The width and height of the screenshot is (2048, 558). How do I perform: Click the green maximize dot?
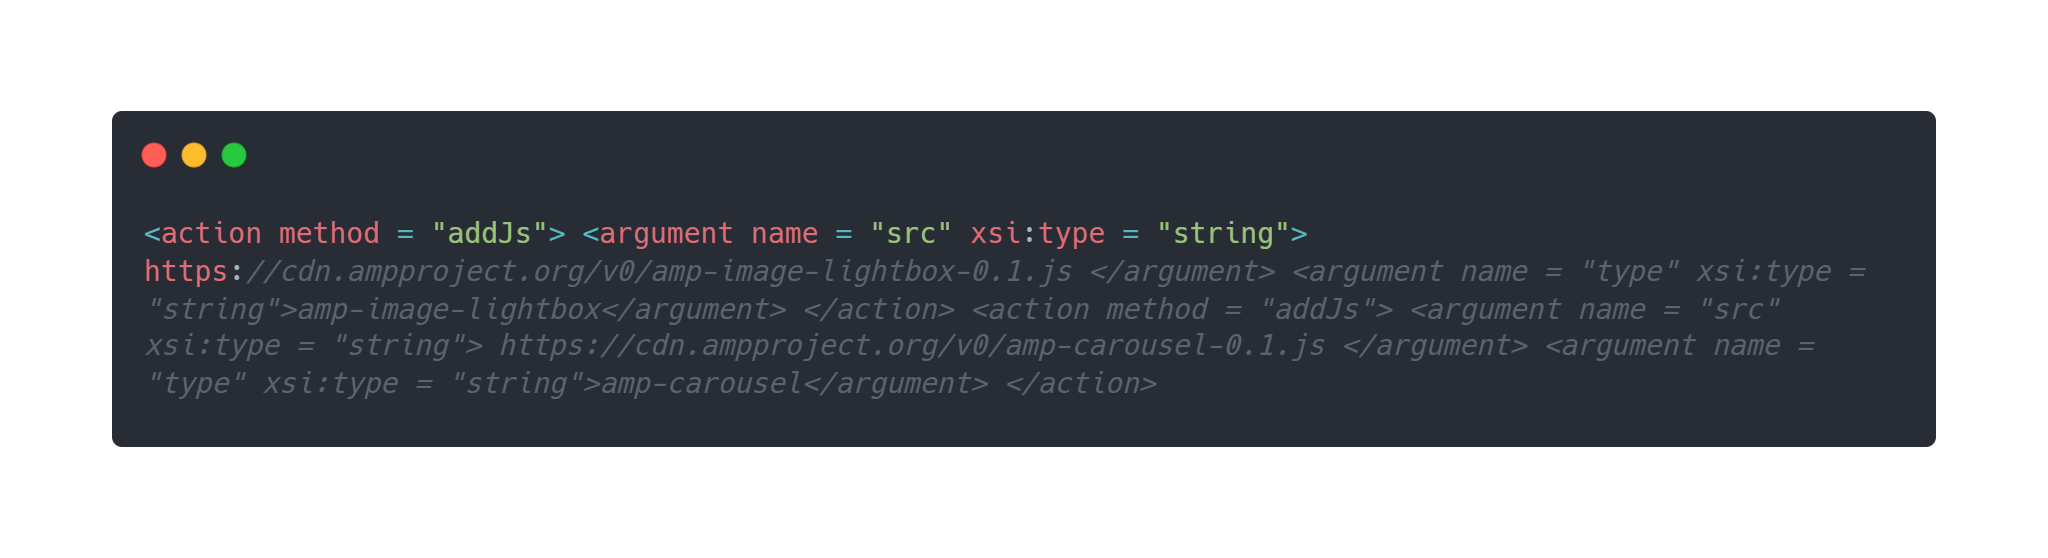[x=234, y=155]
